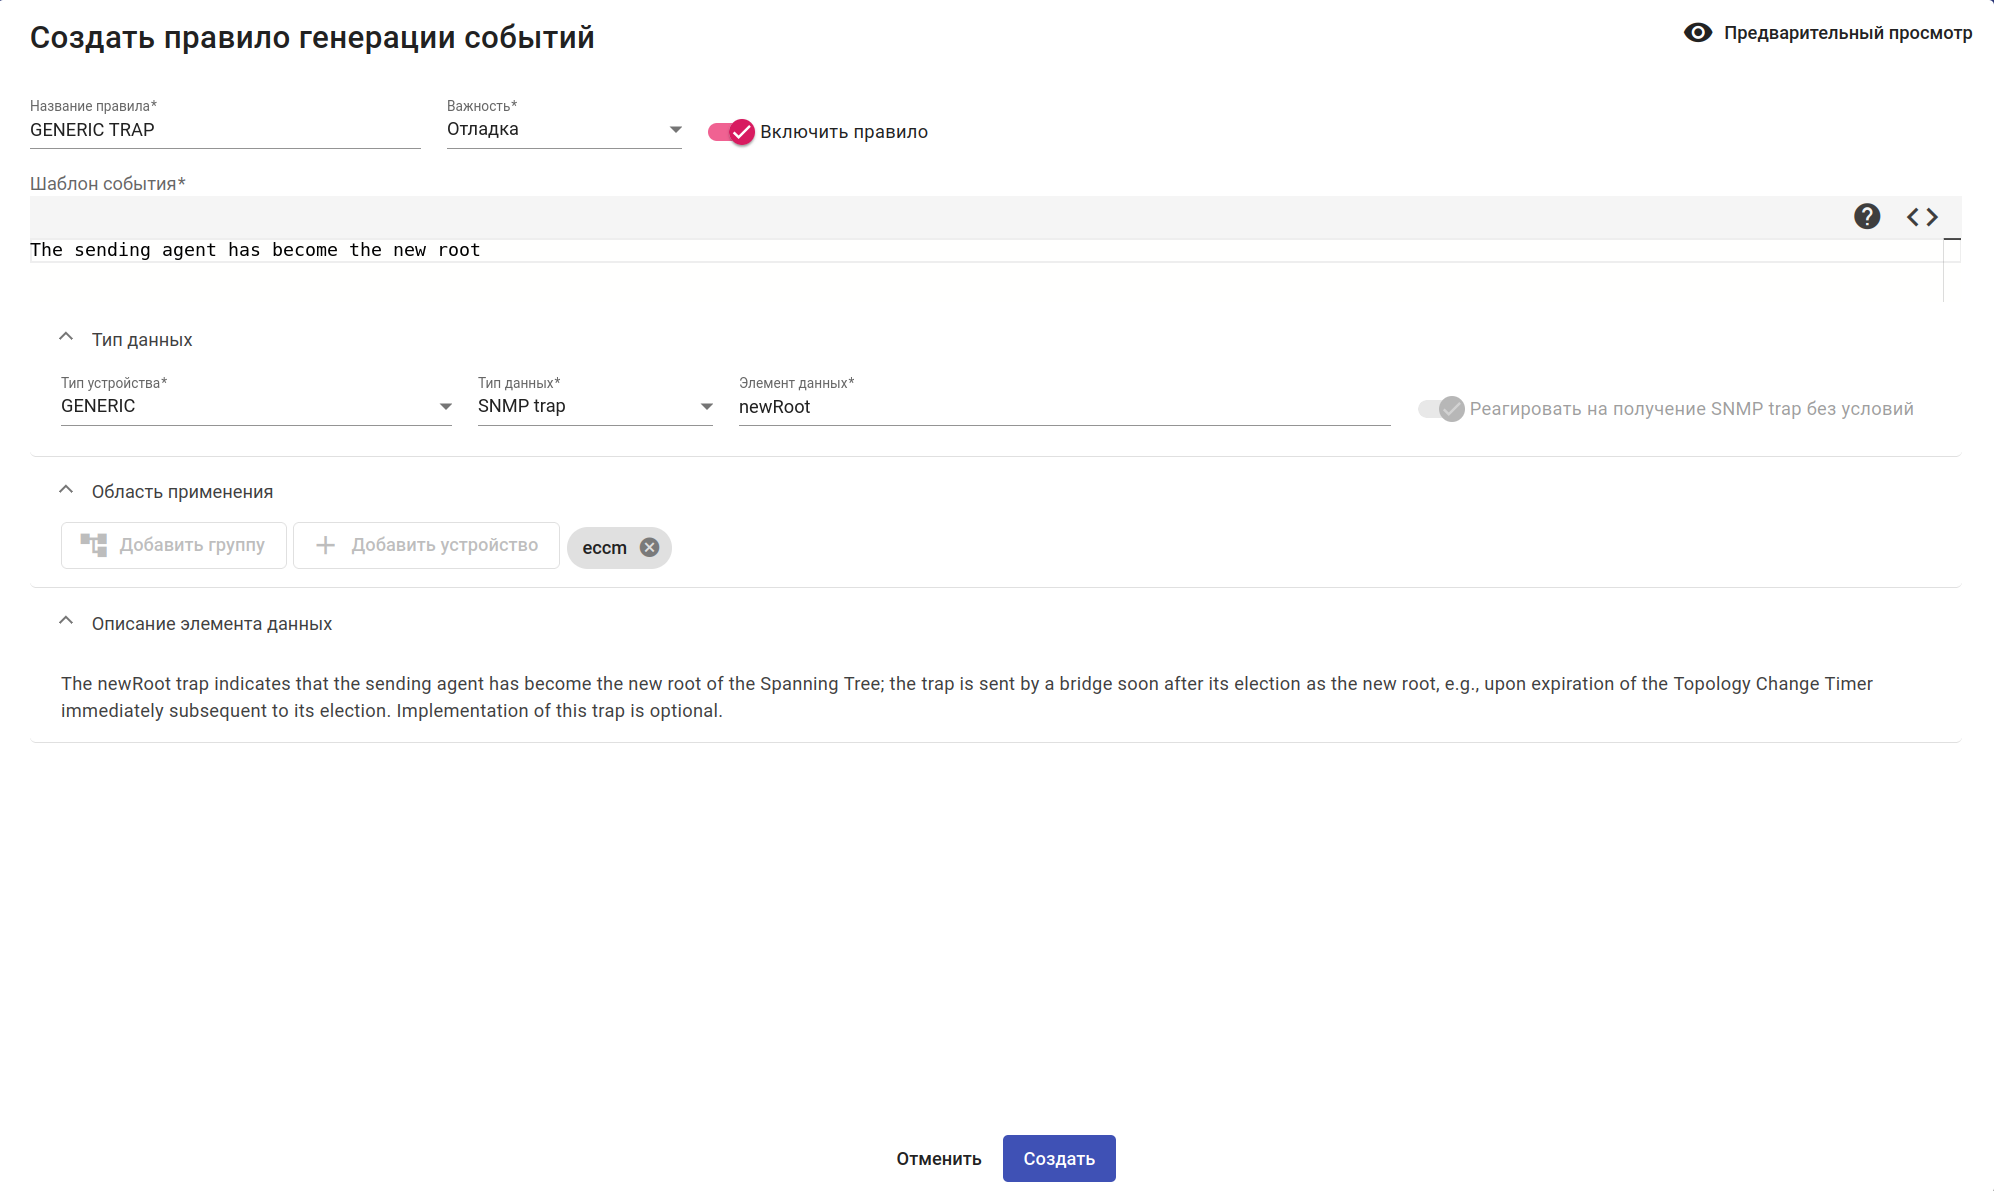Open code view with angle brackets icon
The width and height of the screenshot is (1994, 1191).
pyautogui.click(x=1921, y=216)
